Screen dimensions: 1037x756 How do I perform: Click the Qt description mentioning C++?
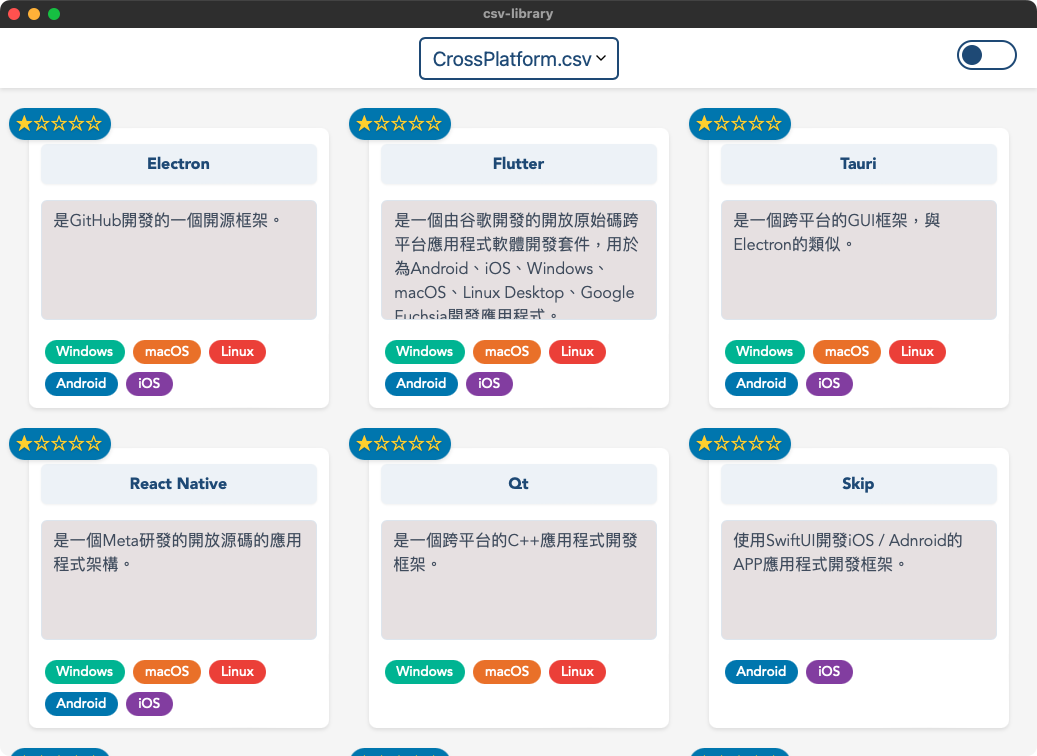pyautogui.click(x=518, y=580)
